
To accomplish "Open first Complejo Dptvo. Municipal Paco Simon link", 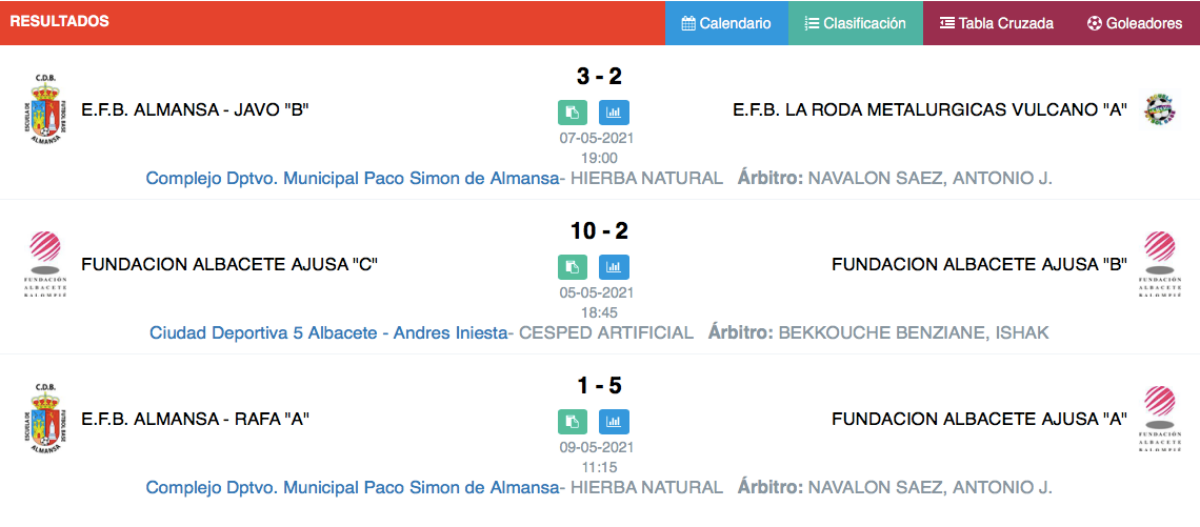I will [352, 178].
